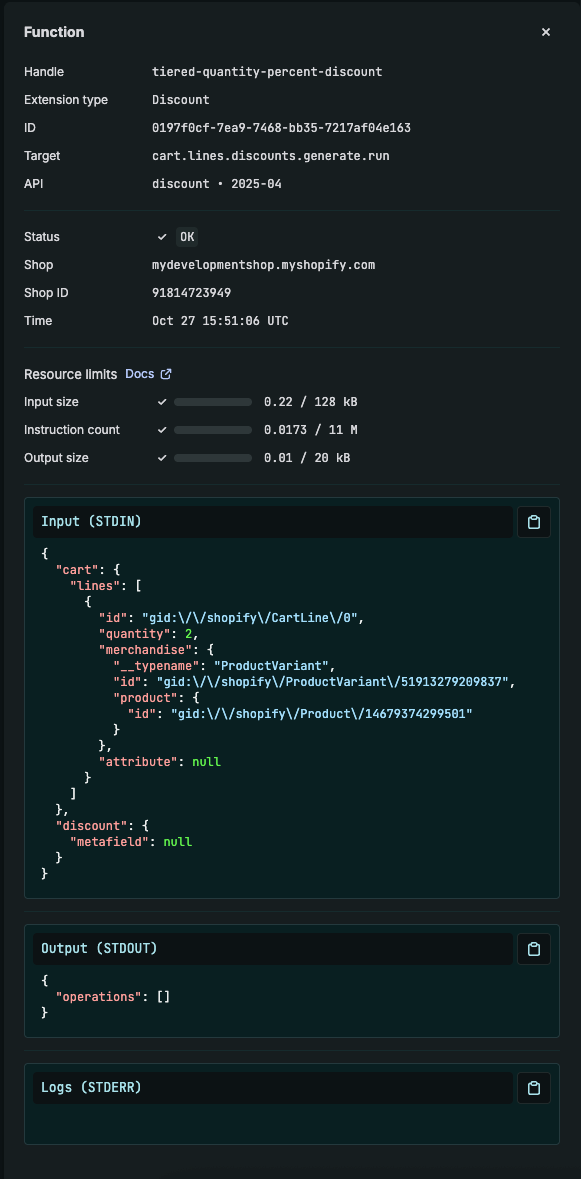
Task: Click the Input size progress bar
Action: pyautogui.click(x=213, y=402)
